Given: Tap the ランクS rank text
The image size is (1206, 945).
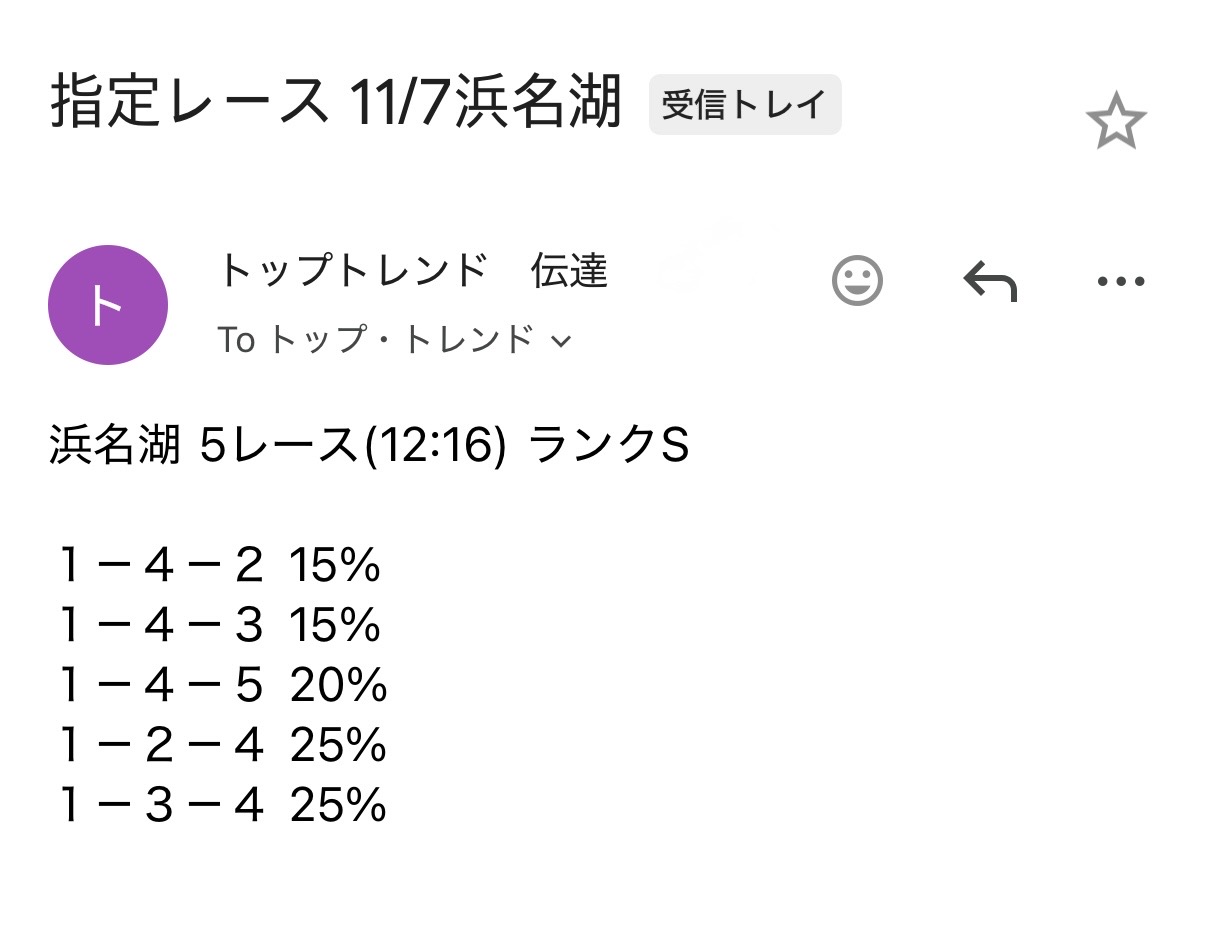Looking at the screenshot, I should 608,447.
